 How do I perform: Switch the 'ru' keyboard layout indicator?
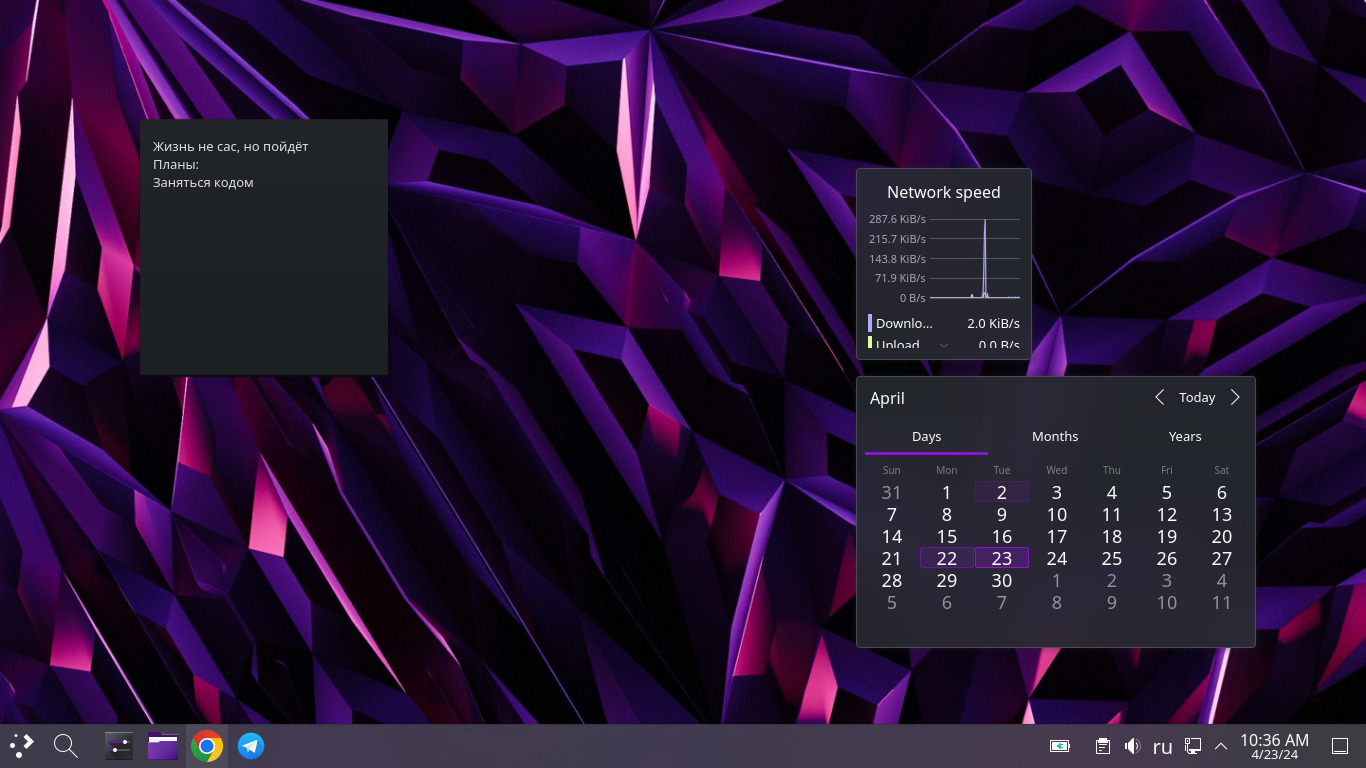(x=1162, y=746)
